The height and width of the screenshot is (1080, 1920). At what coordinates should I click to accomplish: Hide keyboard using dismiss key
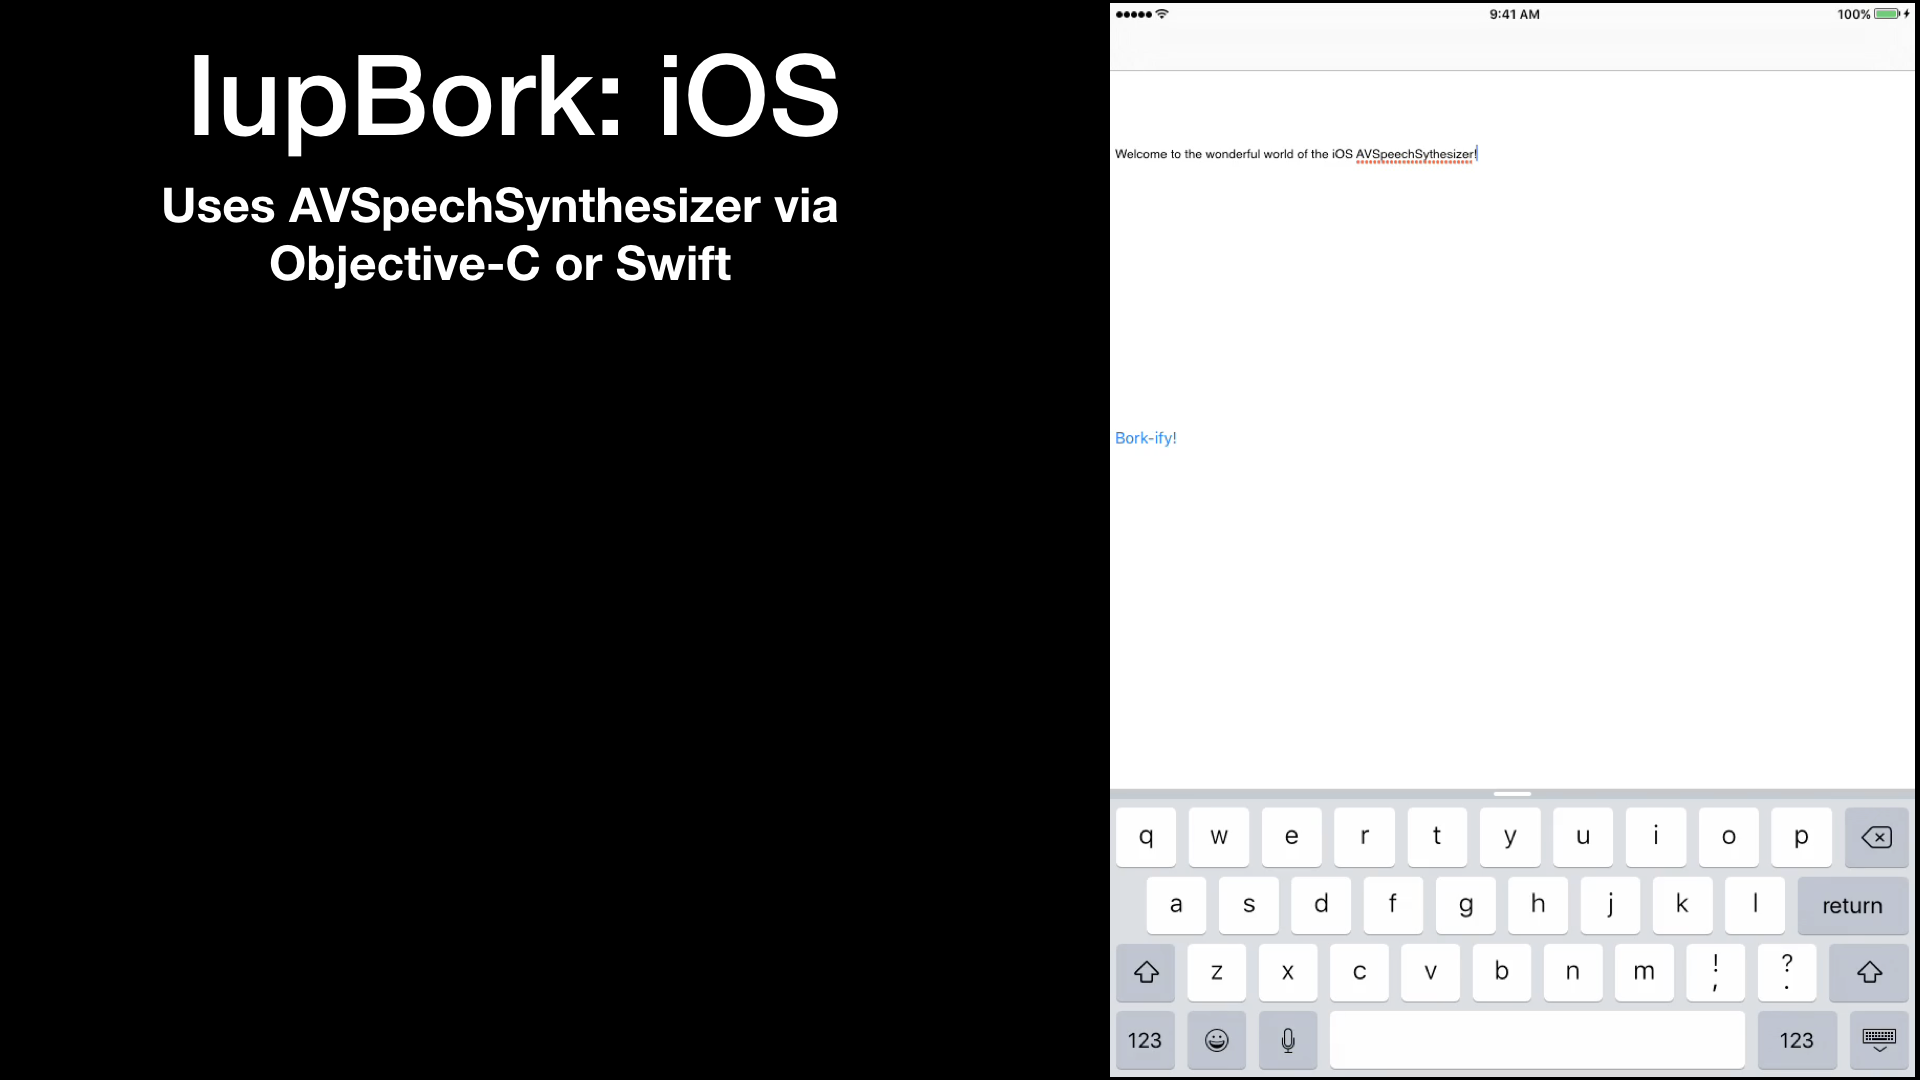[x=1878, y=1040]
